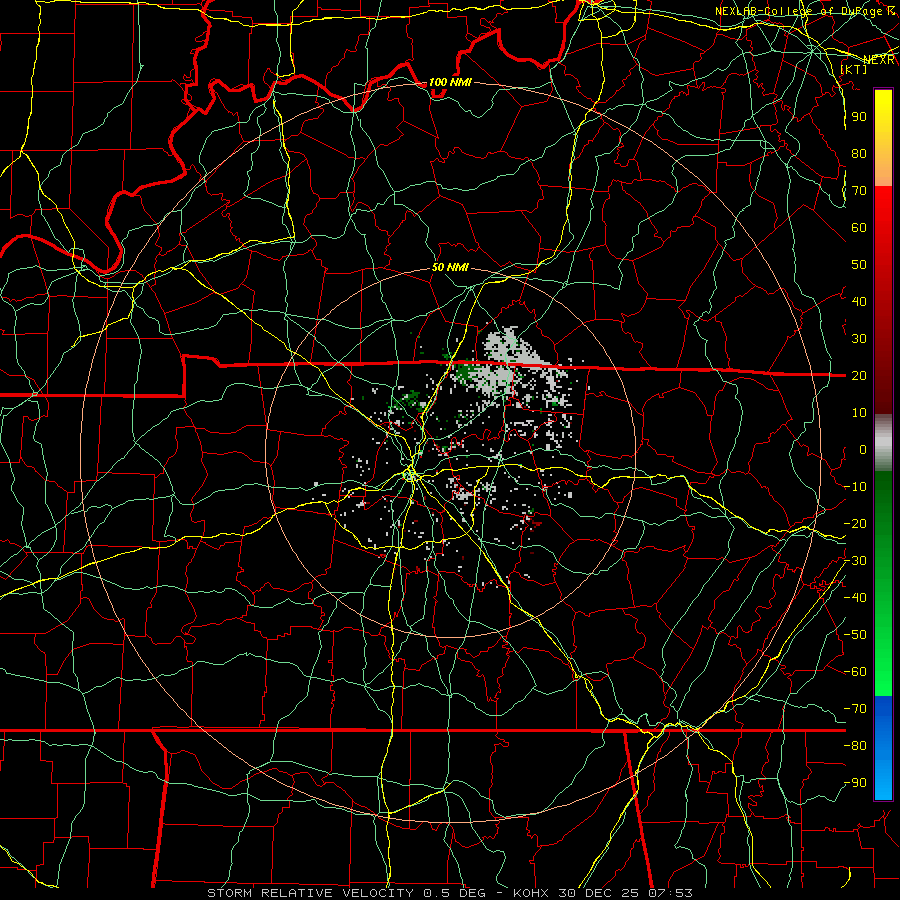The height and width of the screenshot is (900, 900).
Task: Click the -70 value on colorbar scale
Action: [x=855, y=708]
